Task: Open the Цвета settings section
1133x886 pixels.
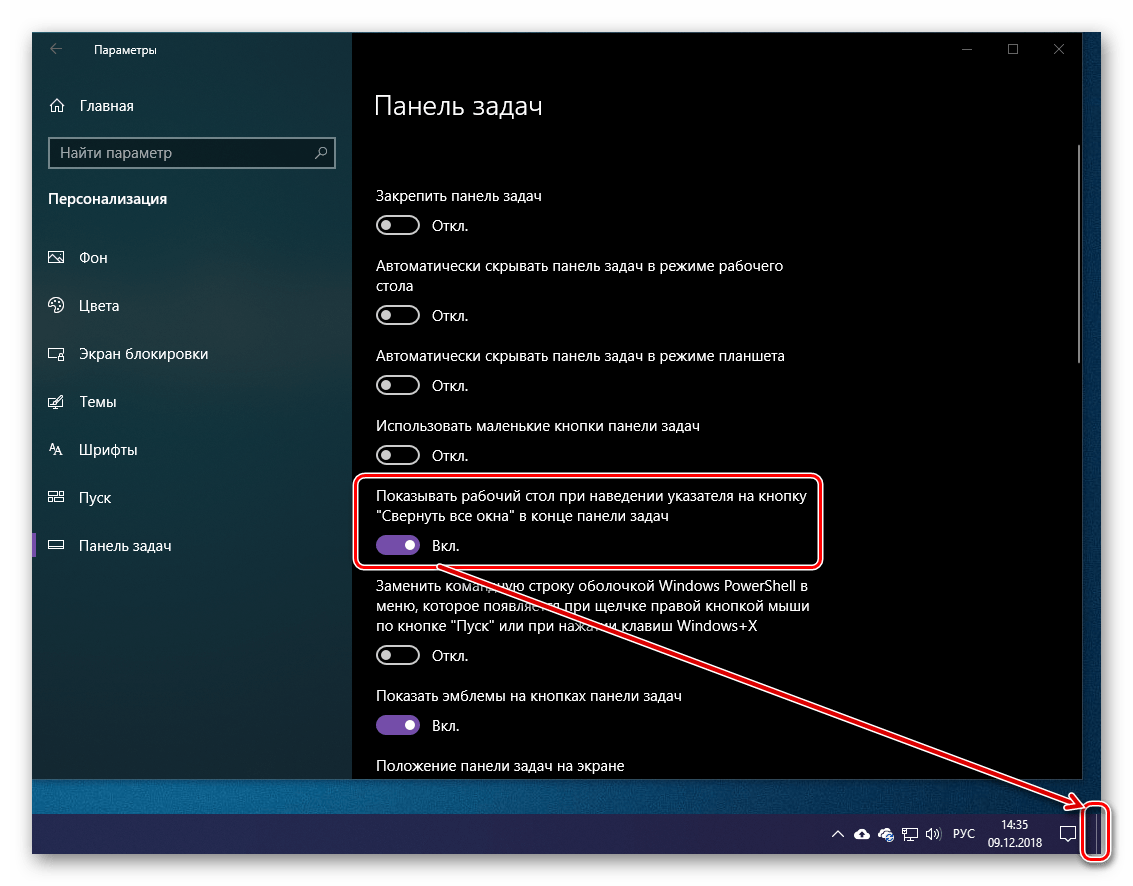Action: tap(99, 306)
